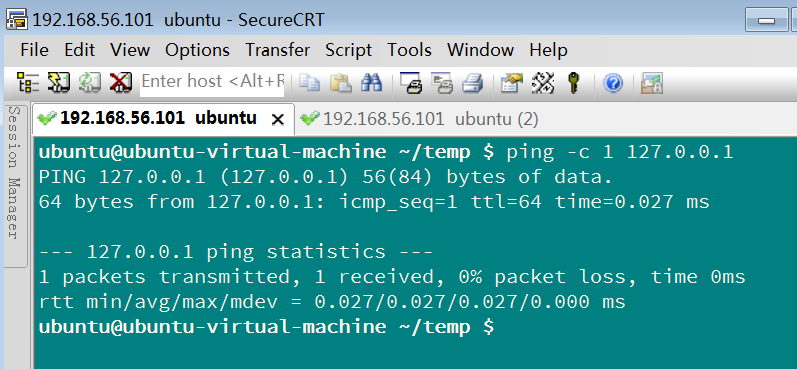Viewport: 797px width, 369px height.
Task: Click the Enter host input field
Action: (212, 81)
